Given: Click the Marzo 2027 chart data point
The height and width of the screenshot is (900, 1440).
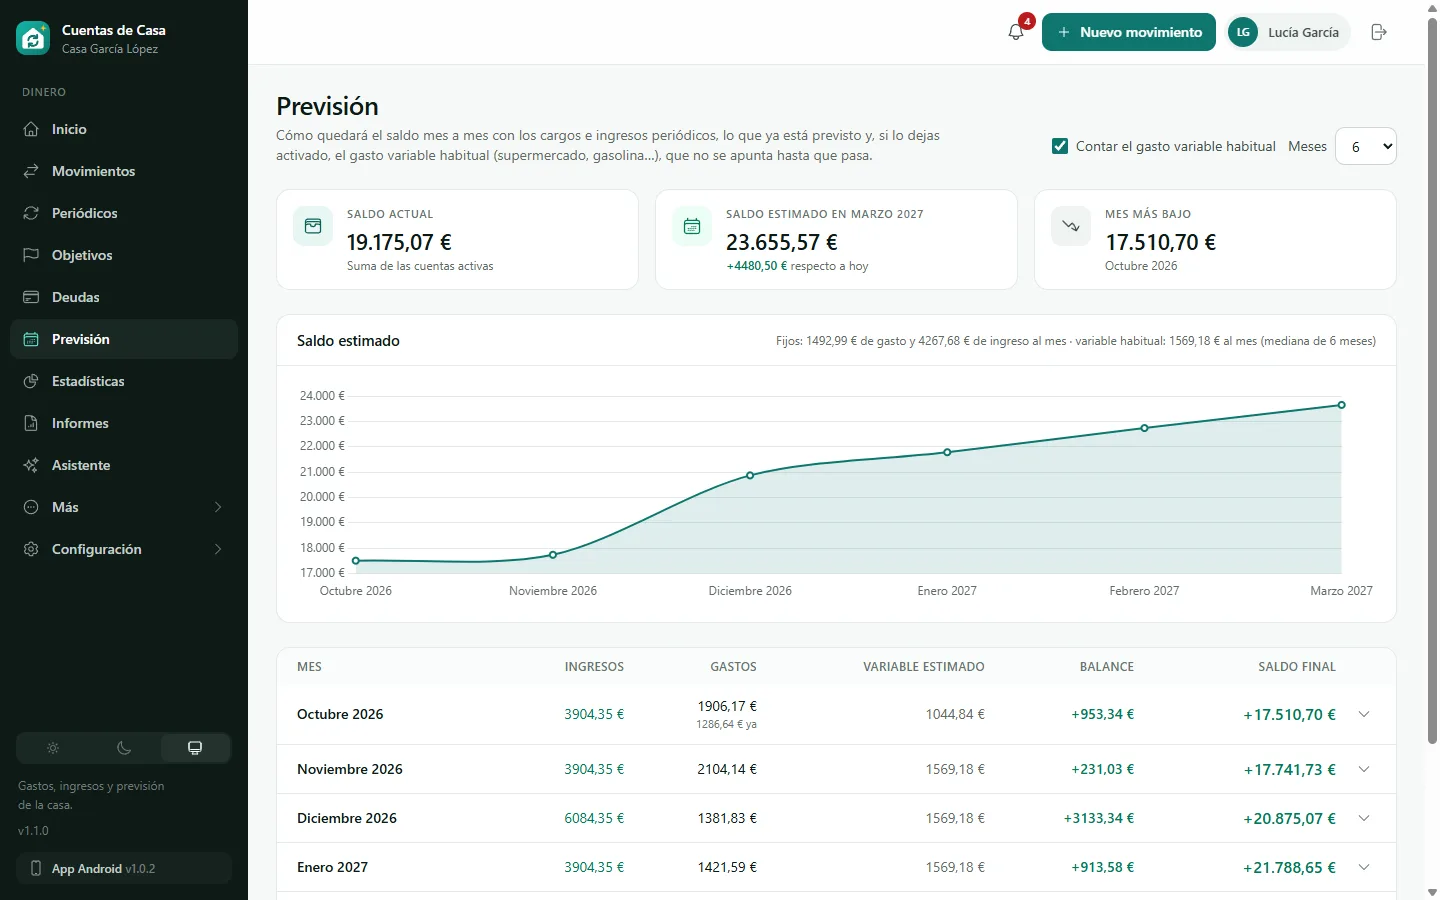Looking at the screenshot, I should [x=1341, y=405].
